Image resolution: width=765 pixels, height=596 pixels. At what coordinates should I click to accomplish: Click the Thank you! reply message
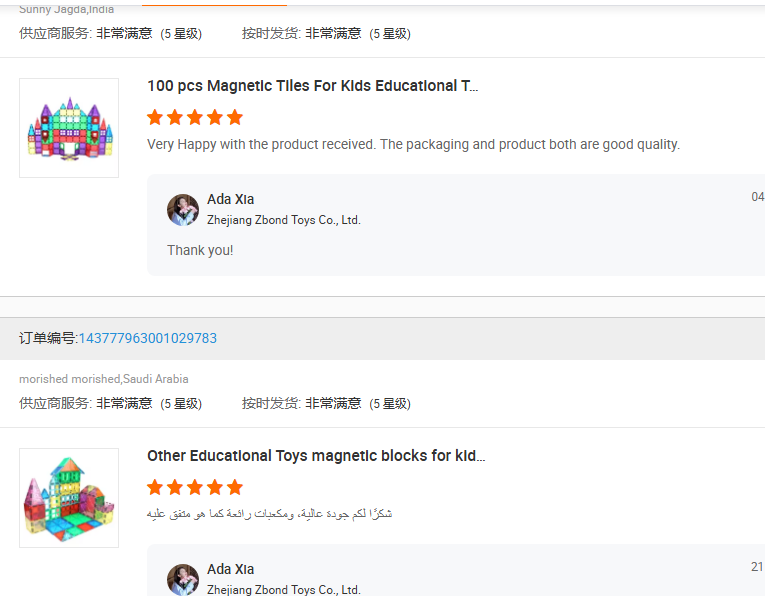coord(200,250)
